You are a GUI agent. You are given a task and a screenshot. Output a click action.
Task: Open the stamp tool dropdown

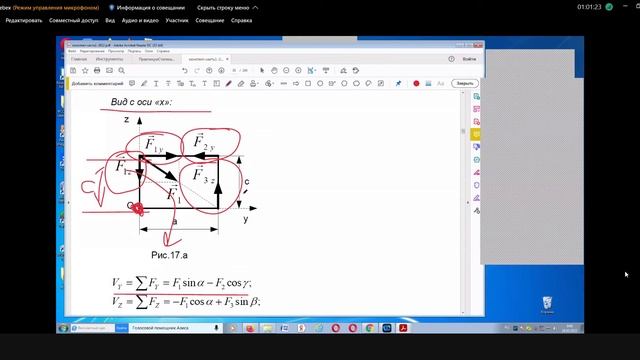click(x=254, y=83)
